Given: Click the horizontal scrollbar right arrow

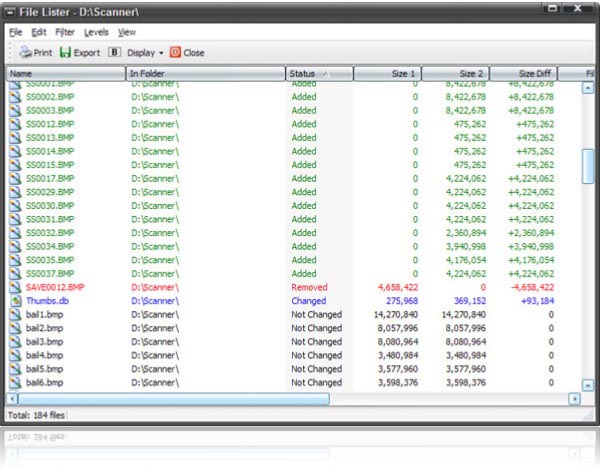Looking at the screenshot, I should (574, 398).
